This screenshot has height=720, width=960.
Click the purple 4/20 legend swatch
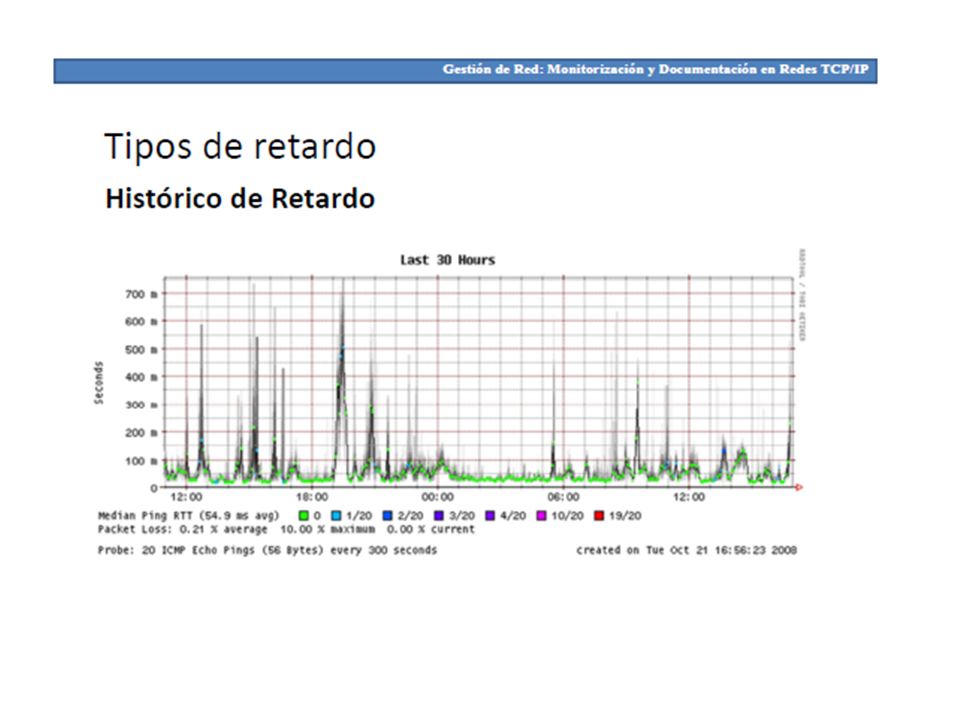[490, 516]
